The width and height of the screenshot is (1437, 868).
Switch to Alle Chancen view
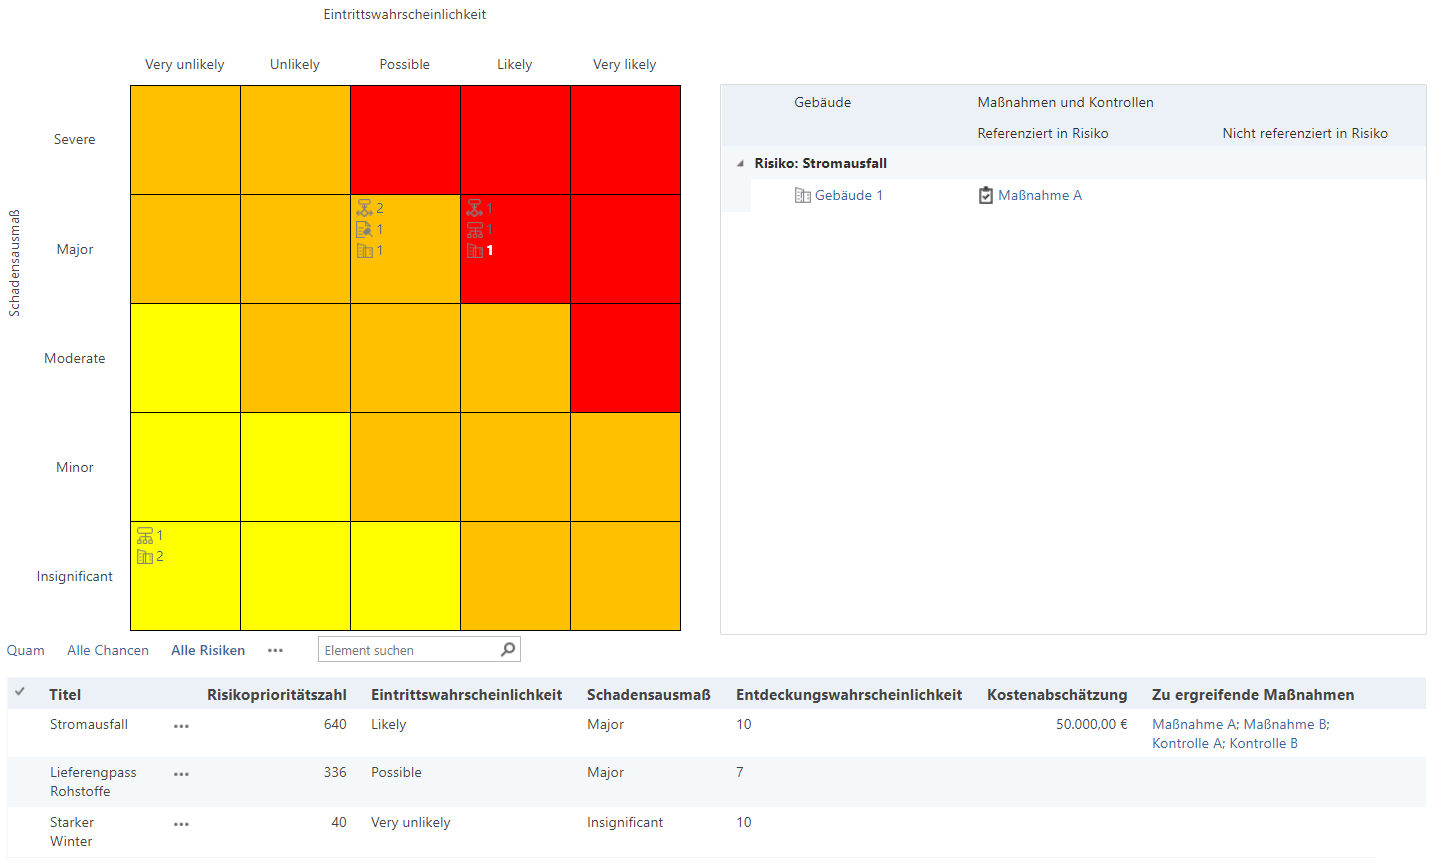108,650
